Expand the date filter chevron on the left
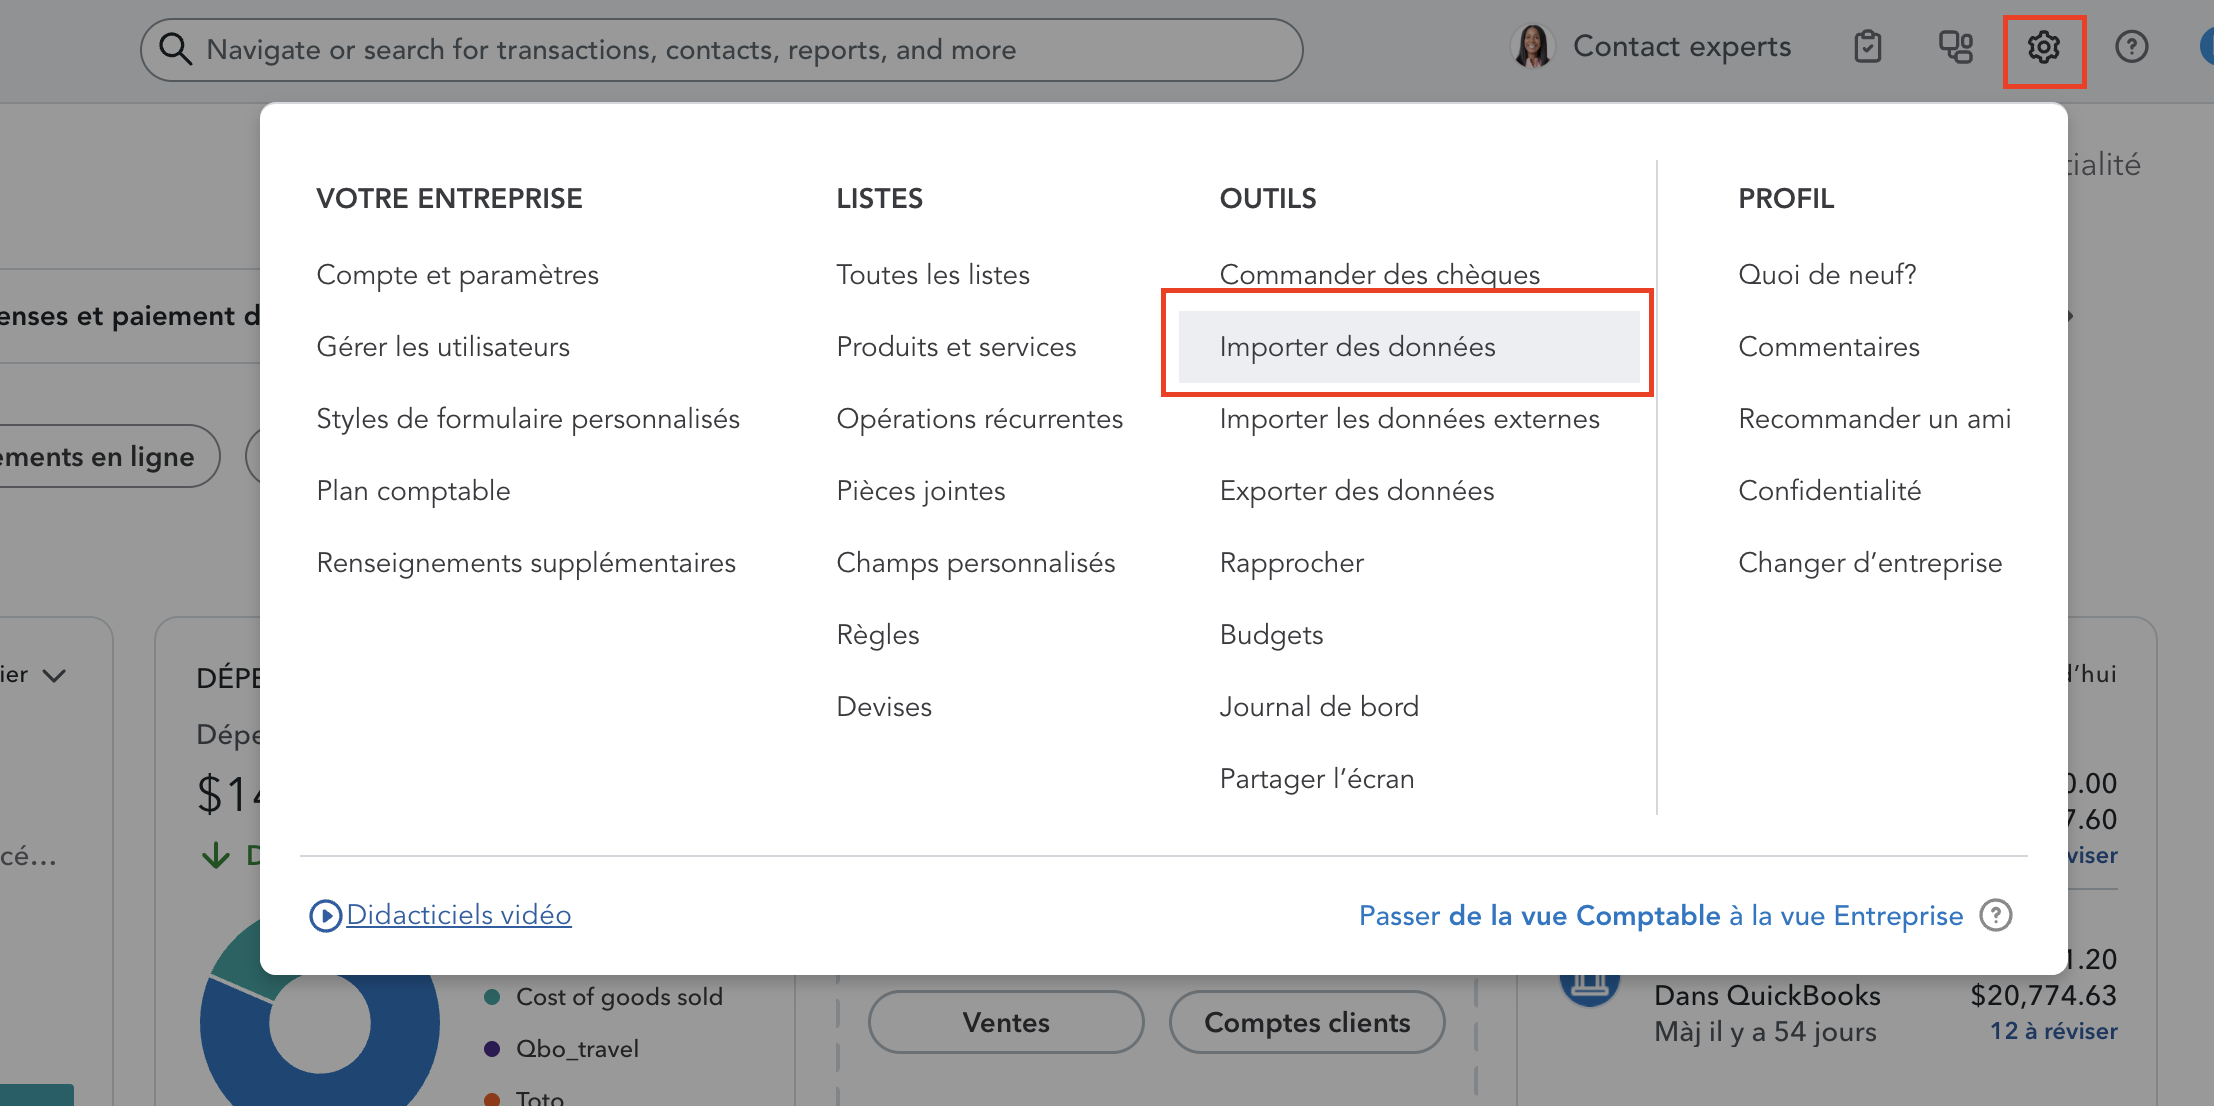 coord(54,675)
